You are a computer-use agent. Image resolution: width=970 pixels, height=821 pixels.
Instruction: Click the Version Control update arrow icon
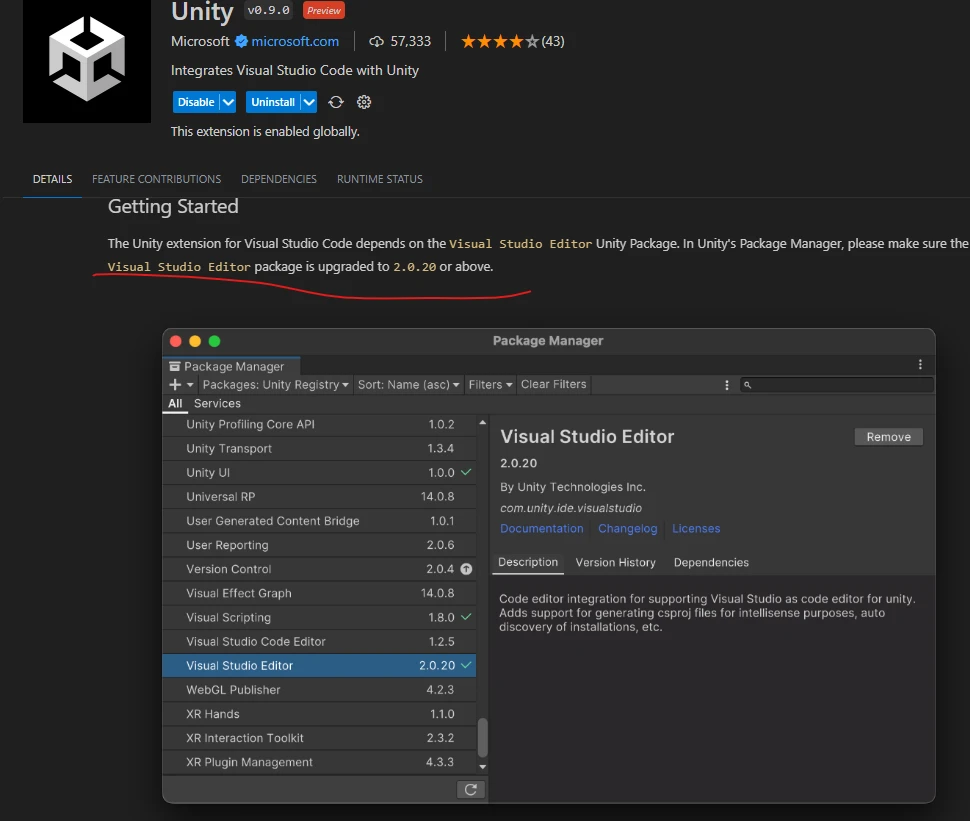click(x=466, y=569)
